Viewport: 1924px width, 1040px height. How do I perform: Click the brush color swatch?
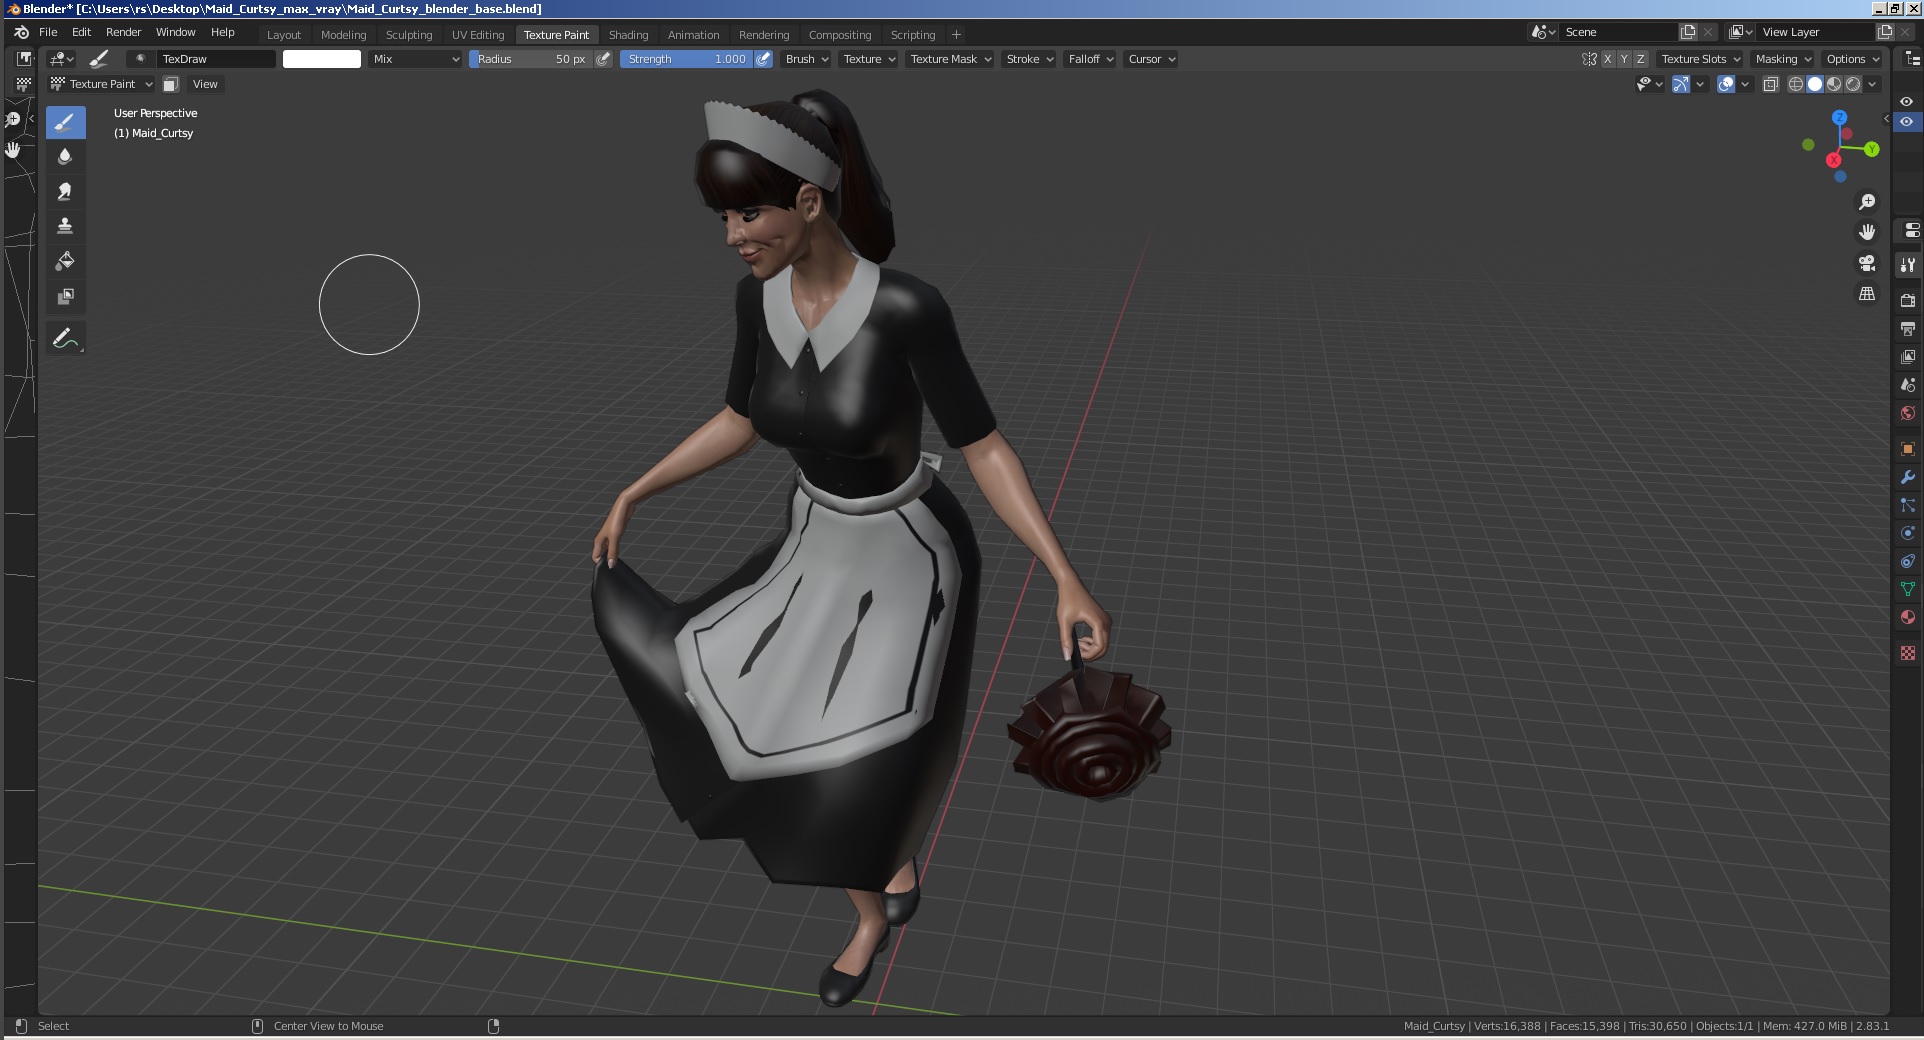[322, 59]
